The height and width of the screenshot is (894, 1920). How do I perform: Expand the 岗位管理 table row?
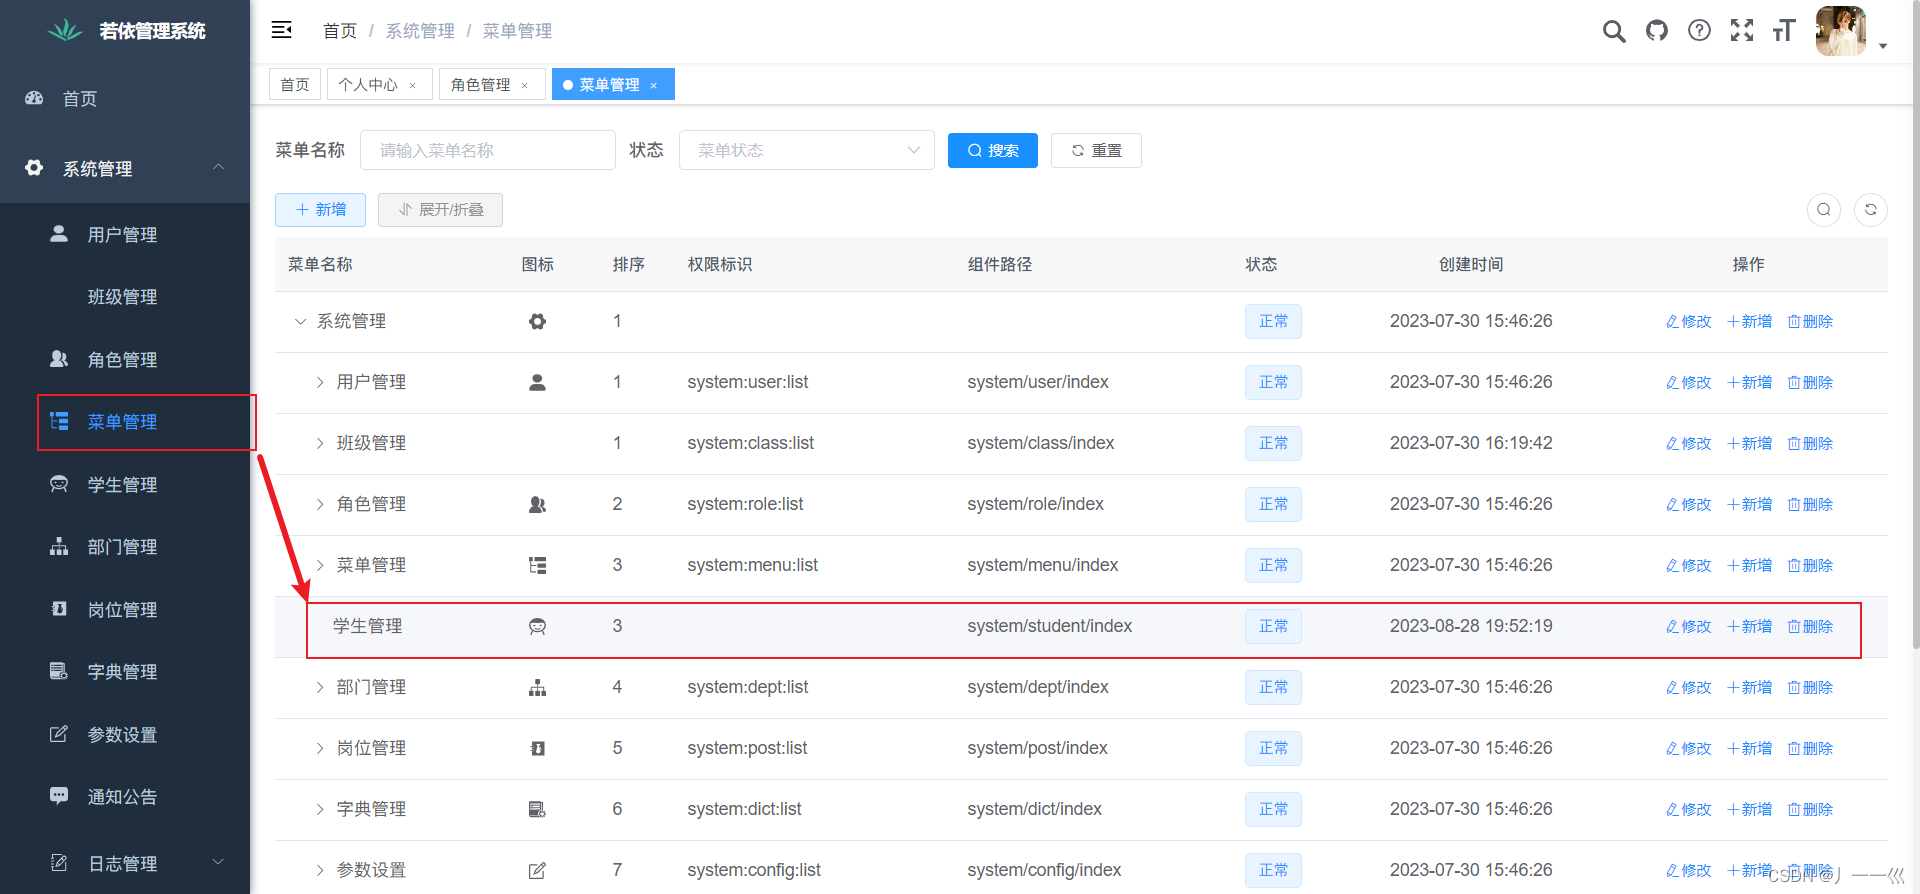[320, 749]
